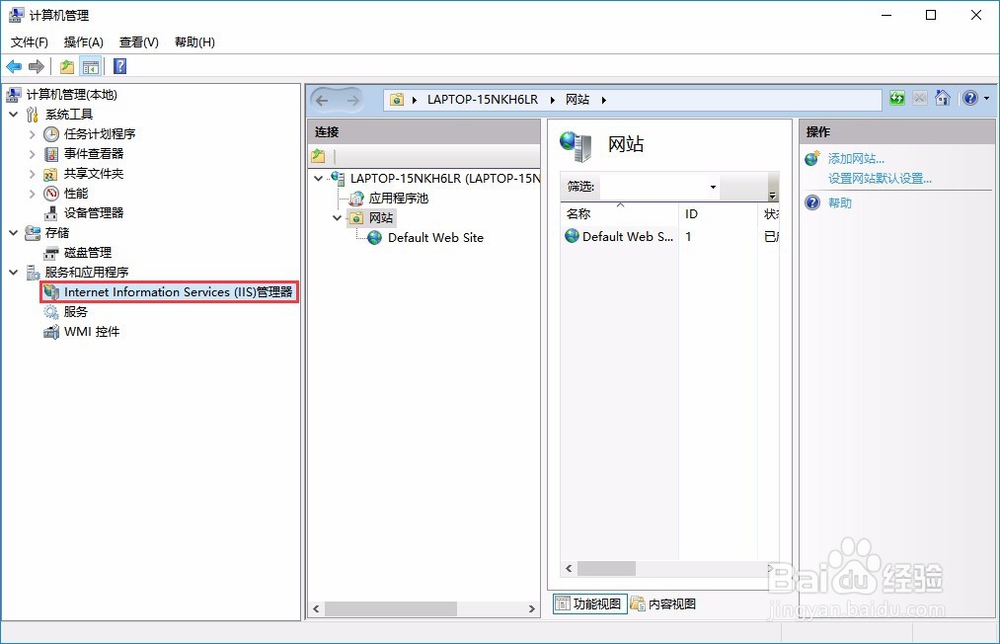This screenshot has height=644, width=1000.
Task: Select the 服务 tree node
Action: [76, 312]
